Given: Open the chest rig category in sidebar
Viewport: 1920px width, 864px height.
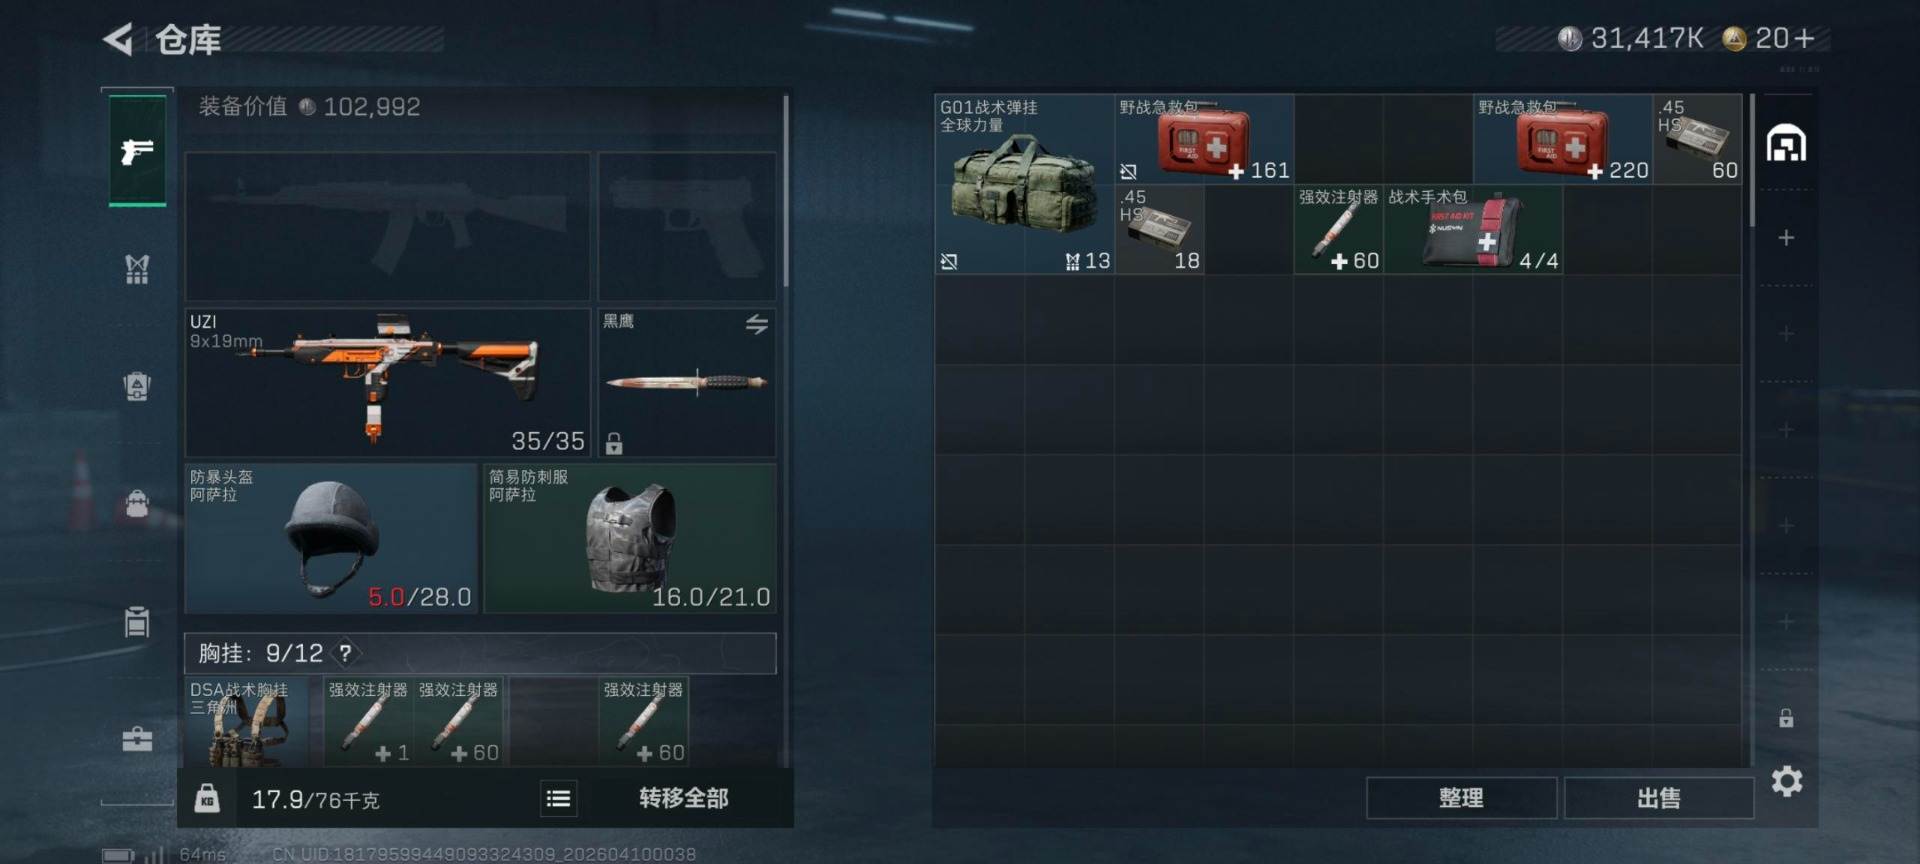Looking at the screenshot, I should click(137, 268).
